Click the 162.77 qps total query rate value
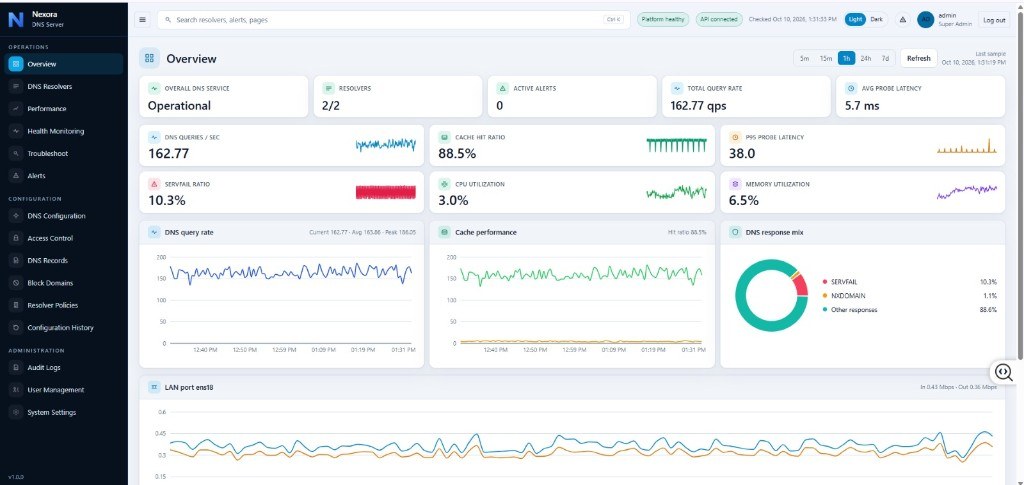The width and height of the screenshot is (1024, 485). point(698,106)
